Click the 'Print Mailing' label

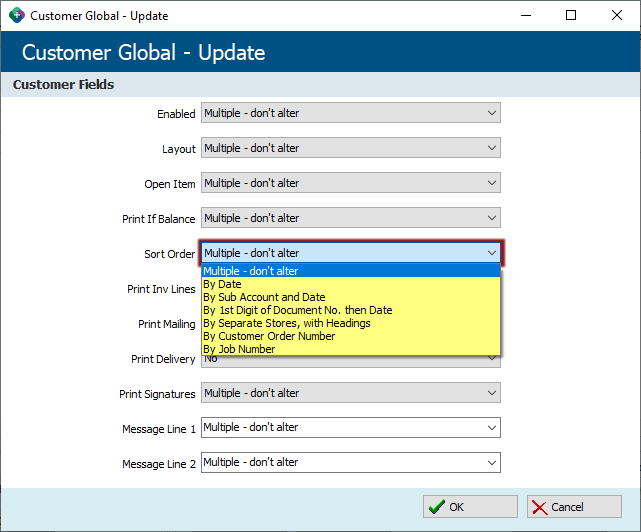click(167, 324)
